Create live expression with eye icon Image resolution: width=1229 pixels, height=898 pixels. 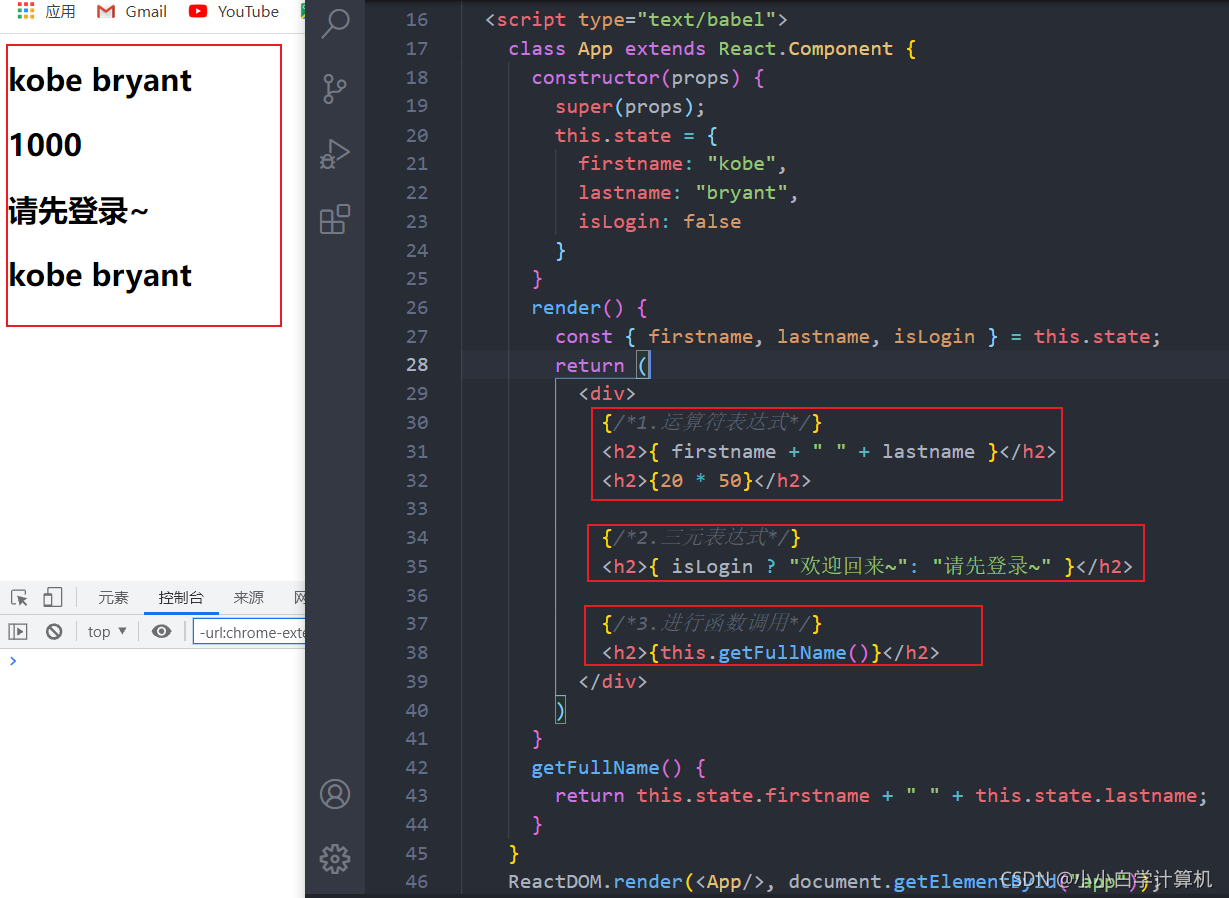(x=161, y=631)
